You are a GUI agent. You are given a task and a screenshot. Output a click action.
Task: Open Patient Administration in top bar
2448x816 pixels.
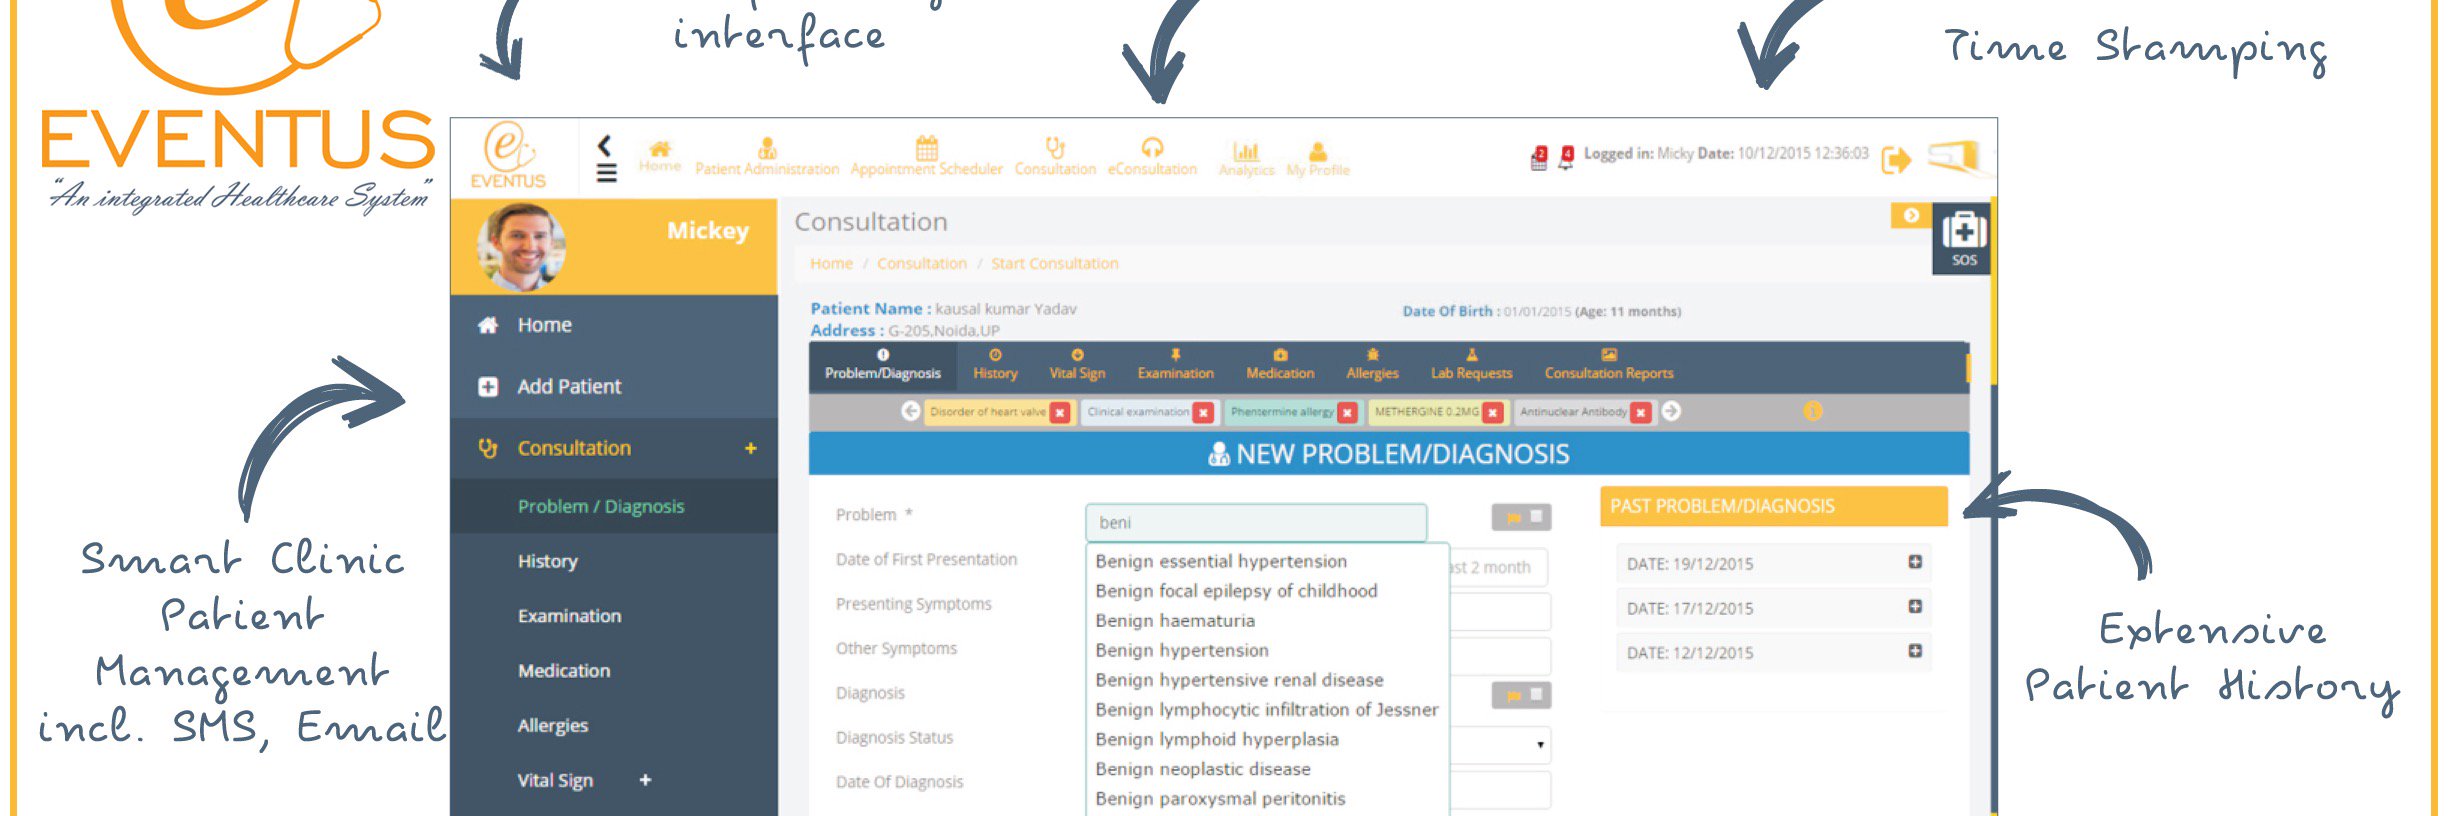767,158
